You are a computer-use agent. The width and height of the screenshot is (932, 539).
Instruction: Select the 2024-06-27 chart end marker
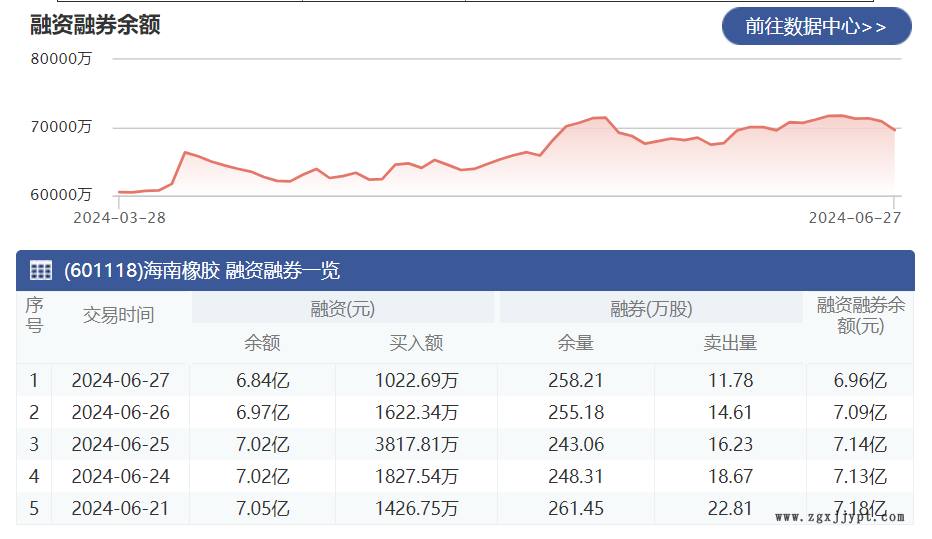pyautogui.click(x=855, y=218)
